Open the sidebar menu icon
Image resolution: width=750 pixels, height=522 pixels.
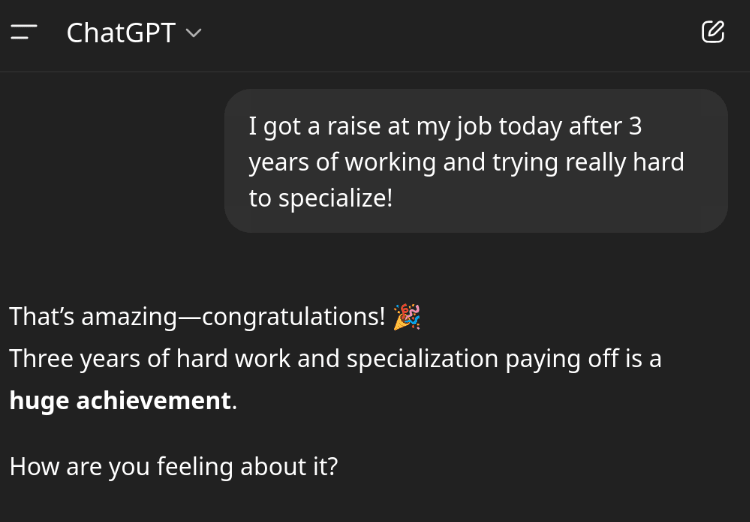(24, 32)
